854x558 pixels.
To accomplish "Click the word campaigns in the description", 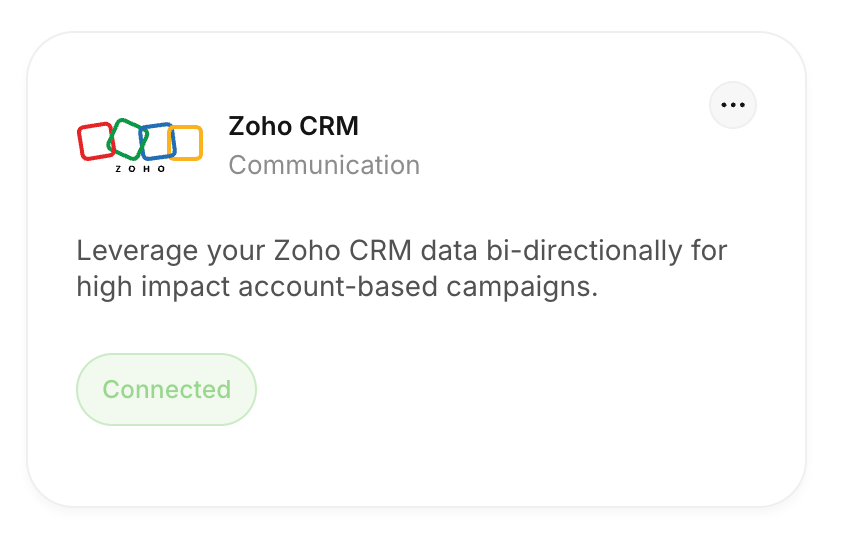I will pos(522,287).
